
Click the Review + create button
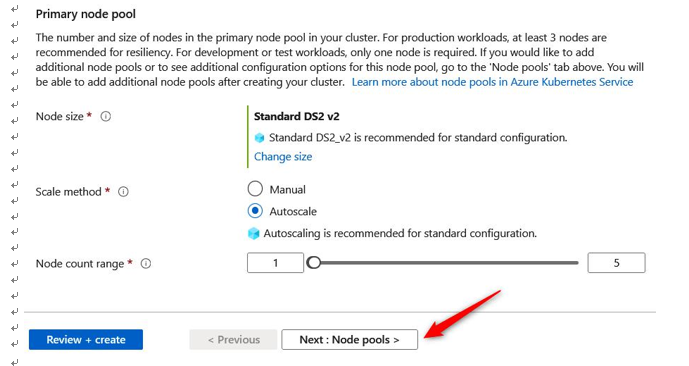[86, 340]
